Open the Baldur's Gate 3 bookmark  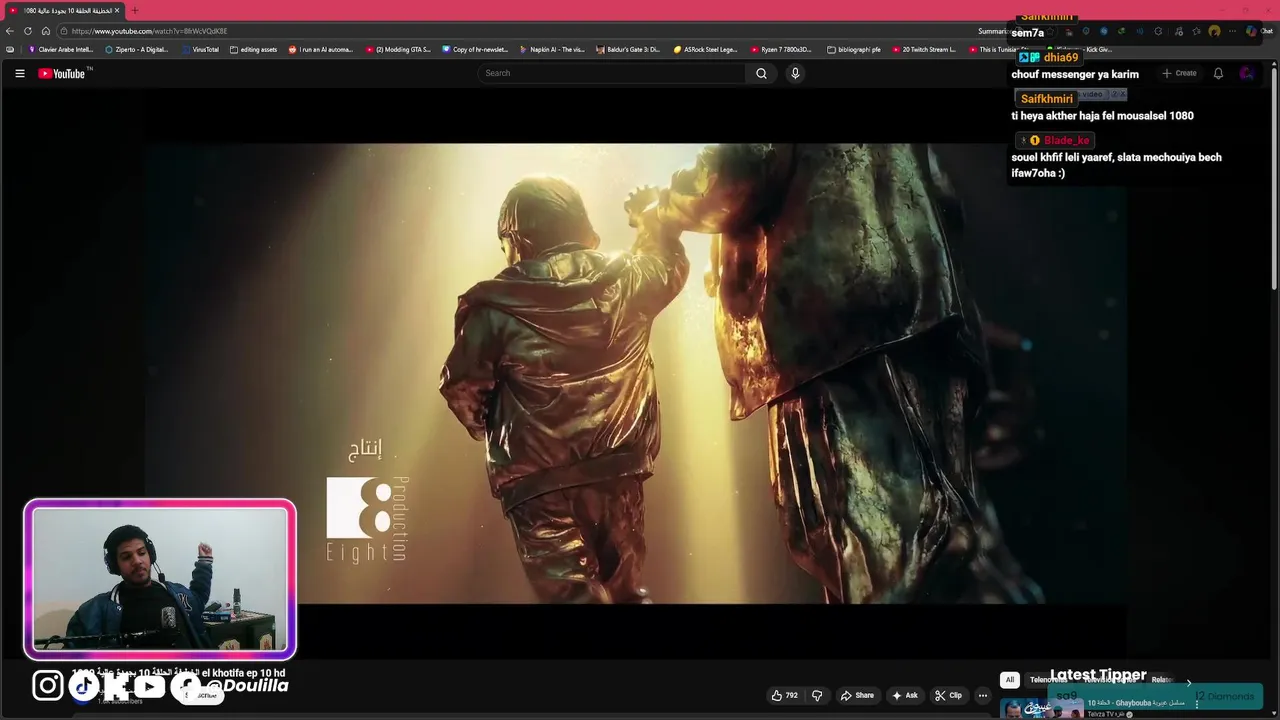(628, 49)
